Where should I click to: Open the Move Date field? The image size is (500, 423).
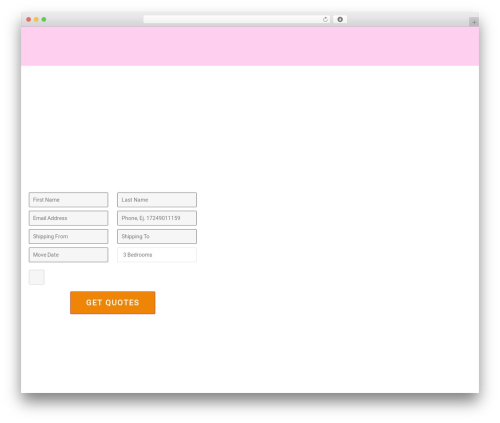pyautogui.click(x=68, y=255)
